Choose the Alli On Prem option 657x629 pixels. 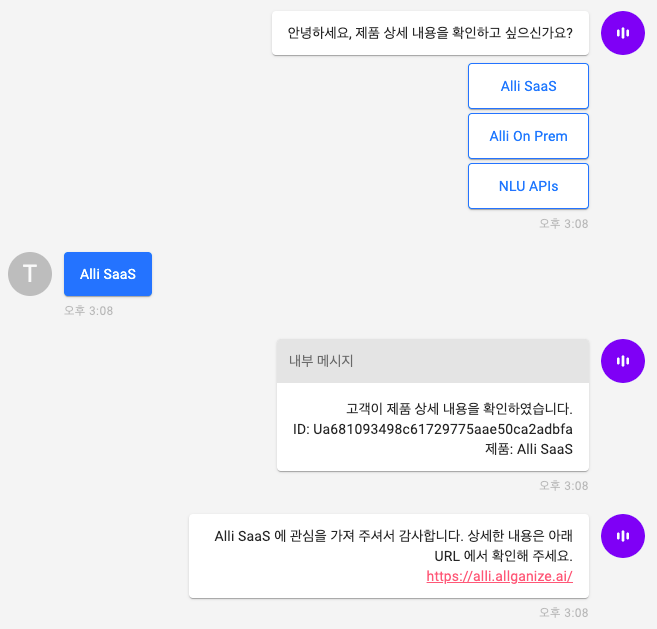(528, 136)
